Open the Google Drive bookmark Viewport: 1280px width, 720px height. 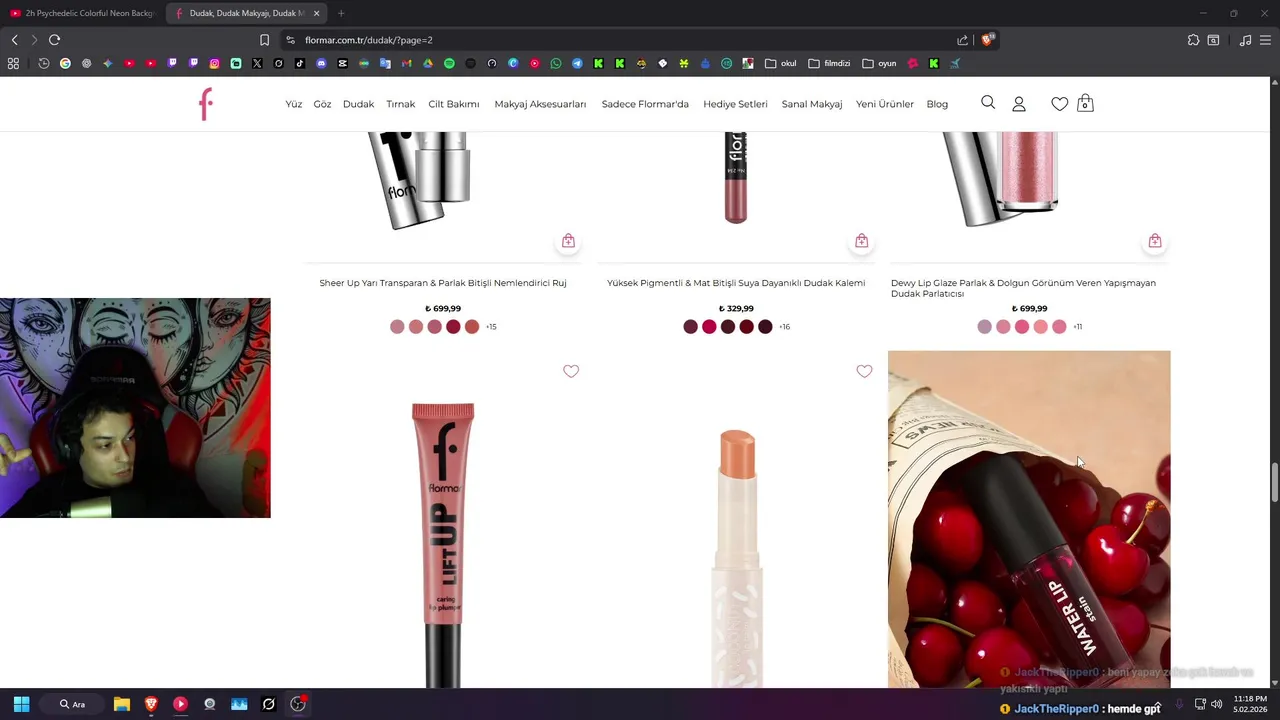(428, 63)
